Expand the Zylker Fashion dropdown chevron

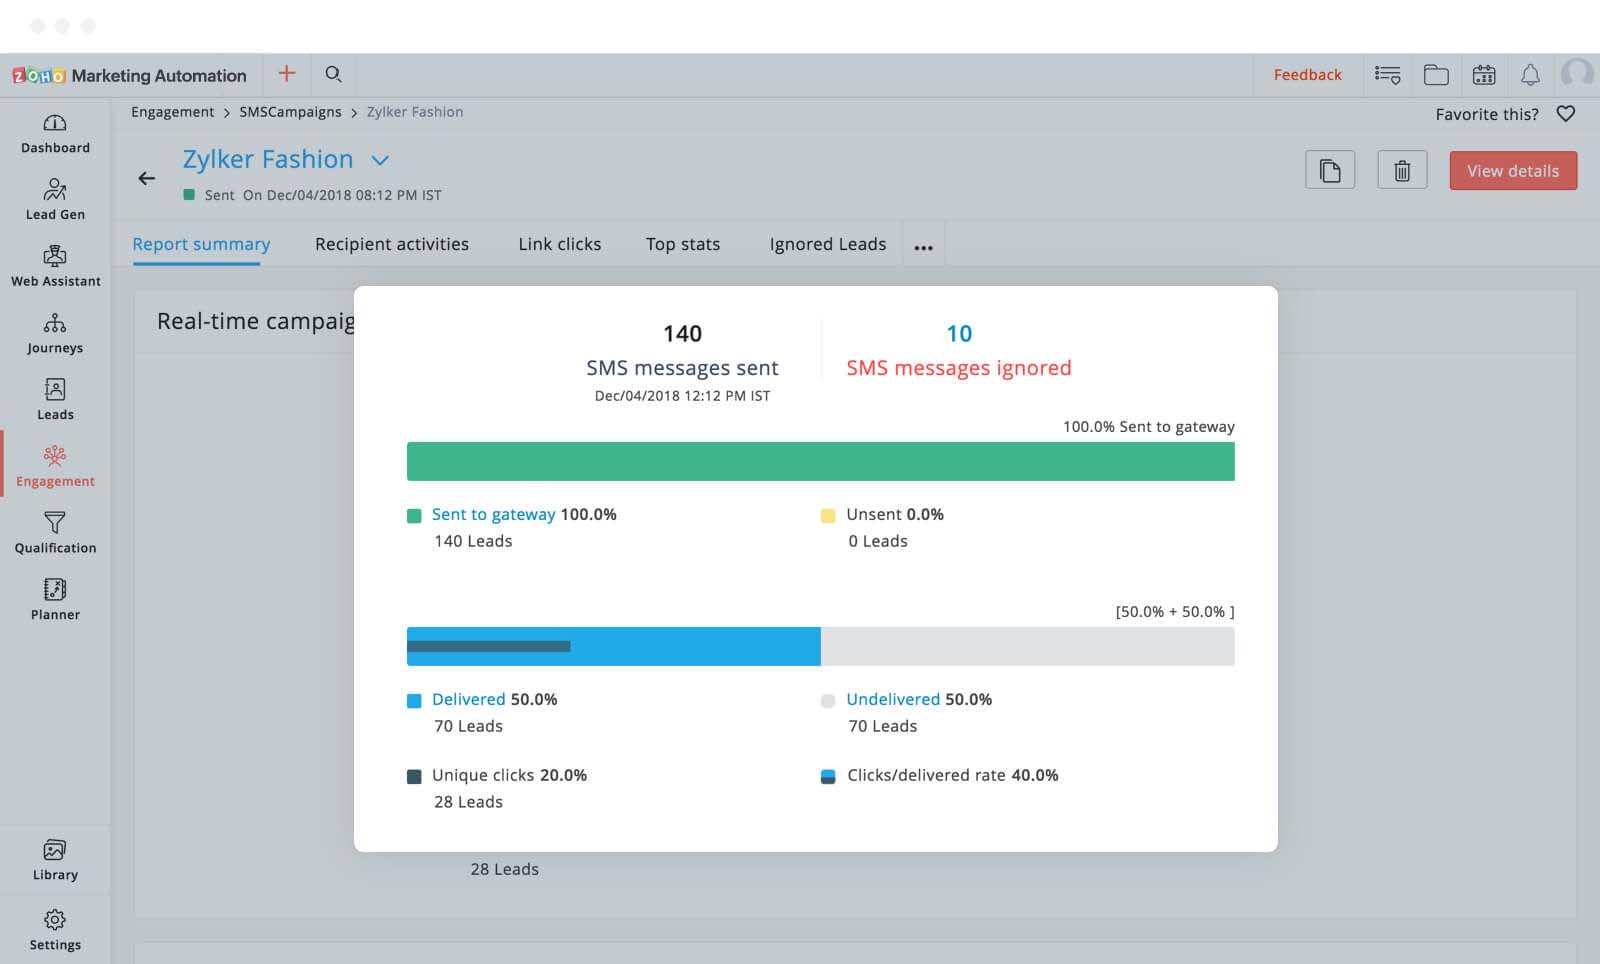pyautogui.click(x=380, y=160)
